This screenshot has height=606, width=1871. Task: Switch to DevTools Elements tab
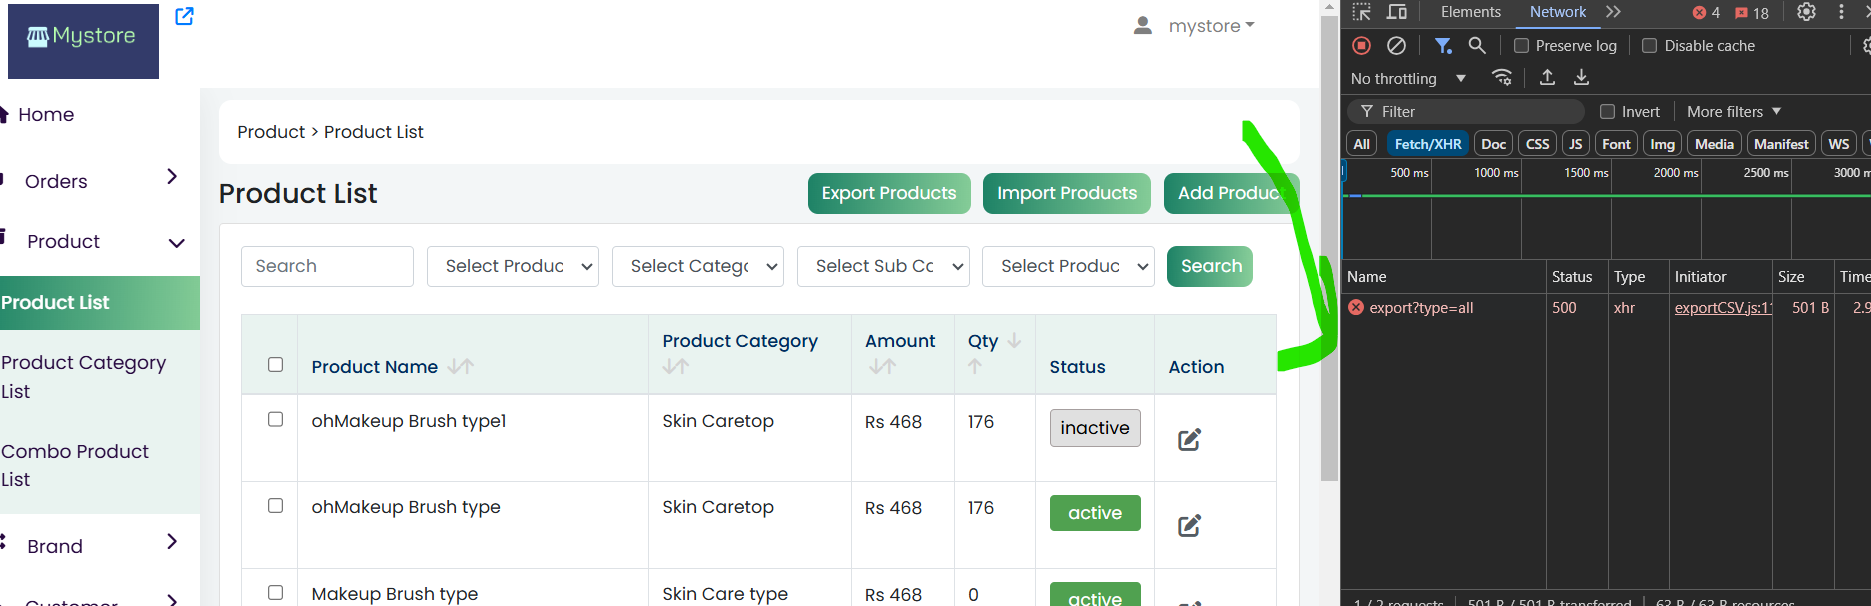[x=1470, y=12]
